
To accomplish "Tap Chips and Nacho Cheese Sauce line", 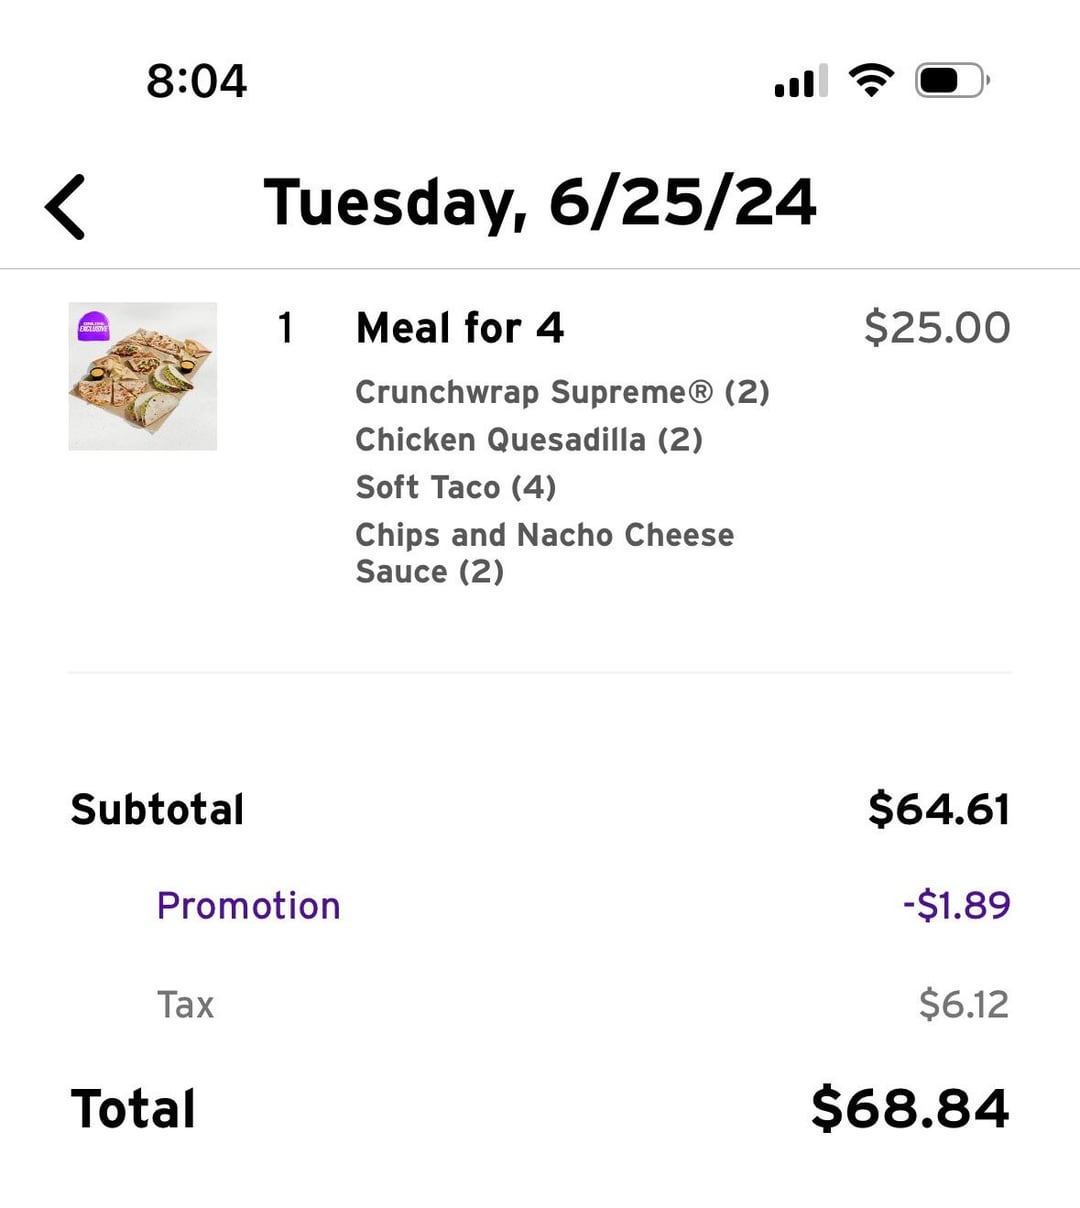I will tap(544, 553).
